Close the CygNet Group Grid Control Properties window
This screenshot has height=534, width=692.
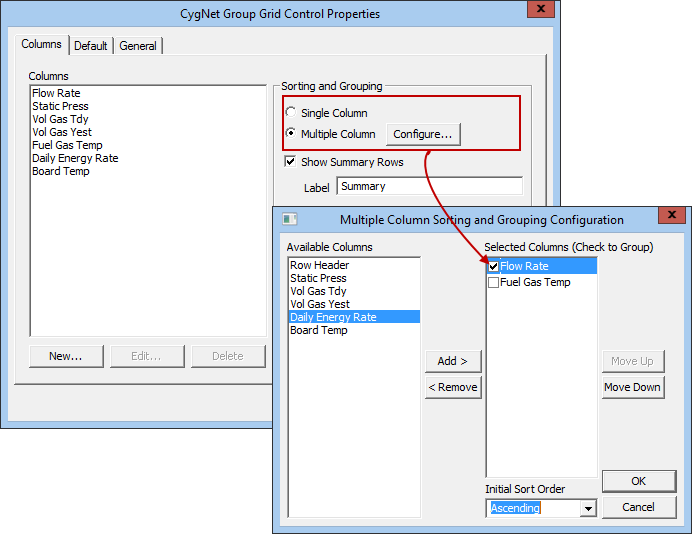pos(541,9)
